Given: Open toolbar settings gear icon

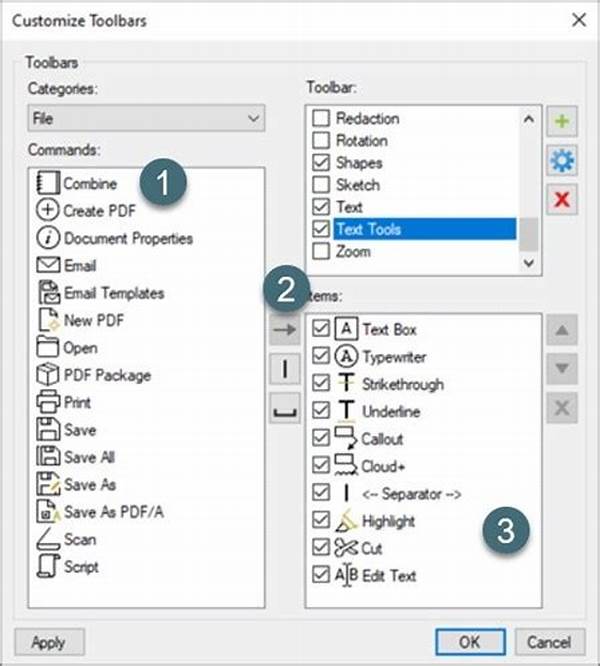Looking at the screenshot, I should [562, 162].
